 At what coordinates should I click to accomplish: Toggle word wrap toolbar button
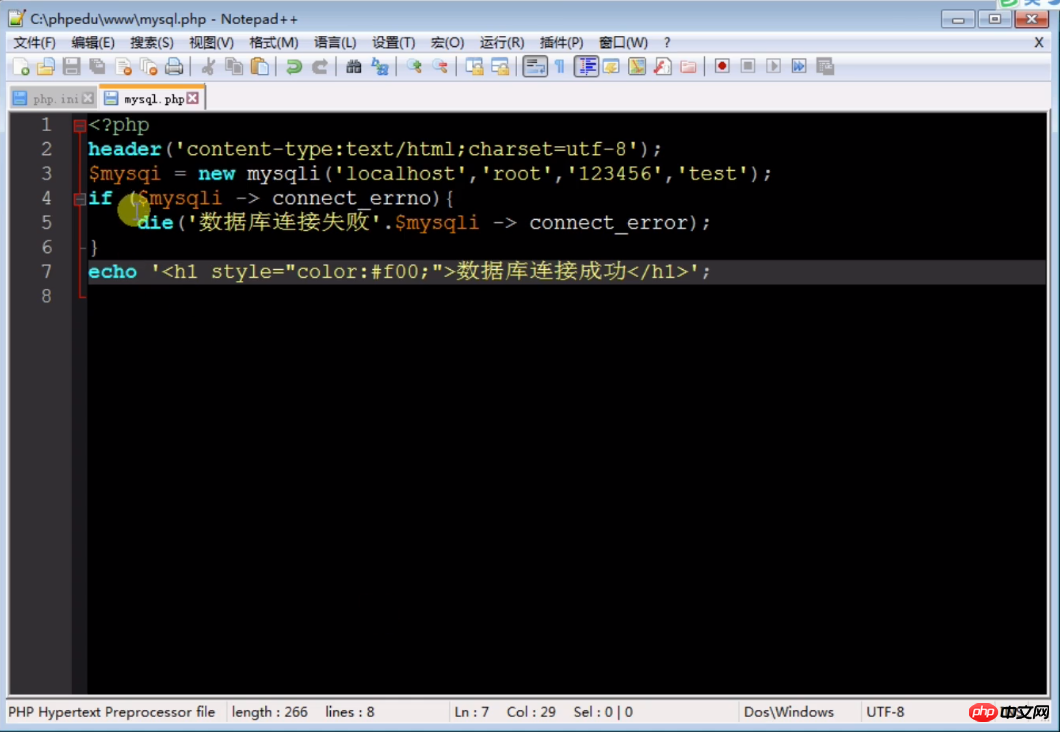click(535, 67)
